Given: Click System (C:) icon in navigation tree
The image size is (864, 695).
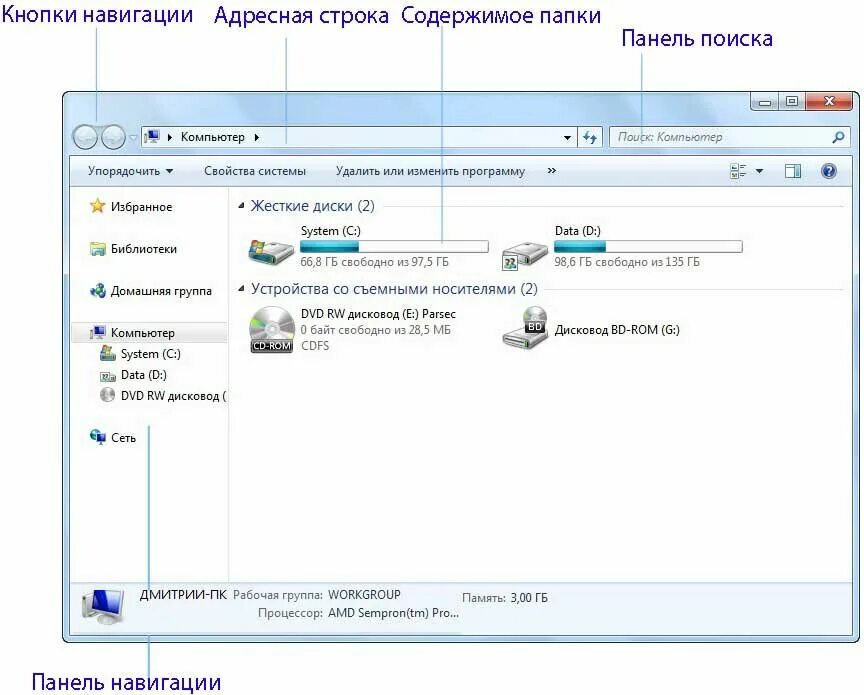Looking at the screenshot, I should (107, 353).
